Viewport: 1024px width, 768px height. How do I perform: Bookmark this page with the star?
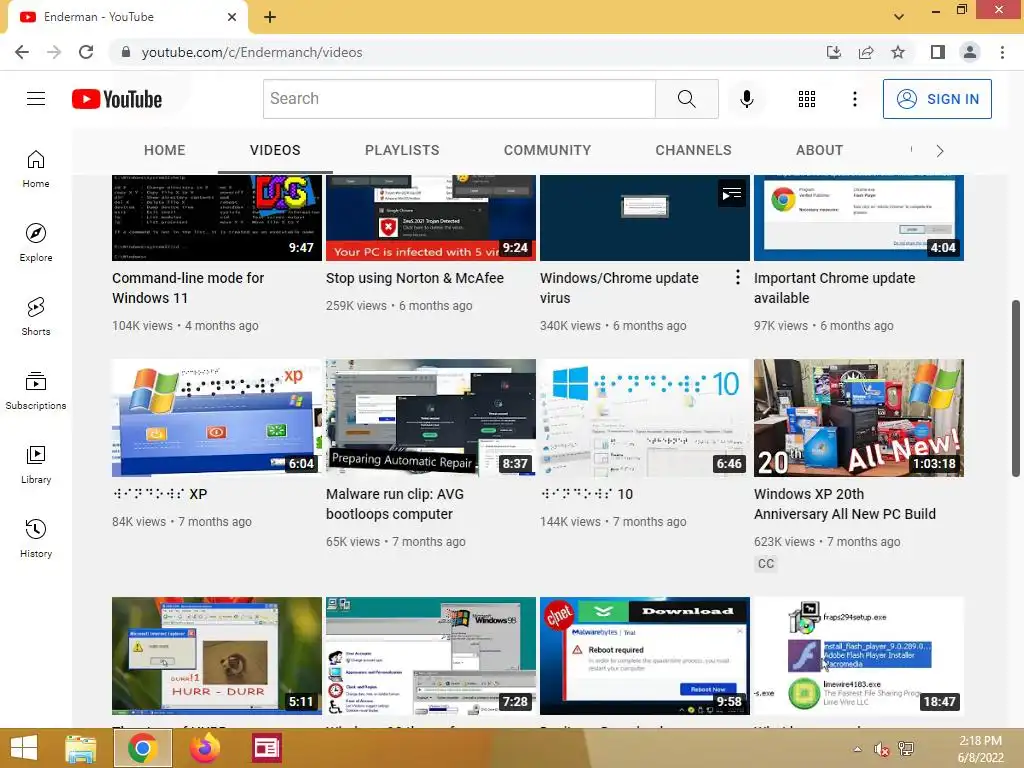pos(898,52)
